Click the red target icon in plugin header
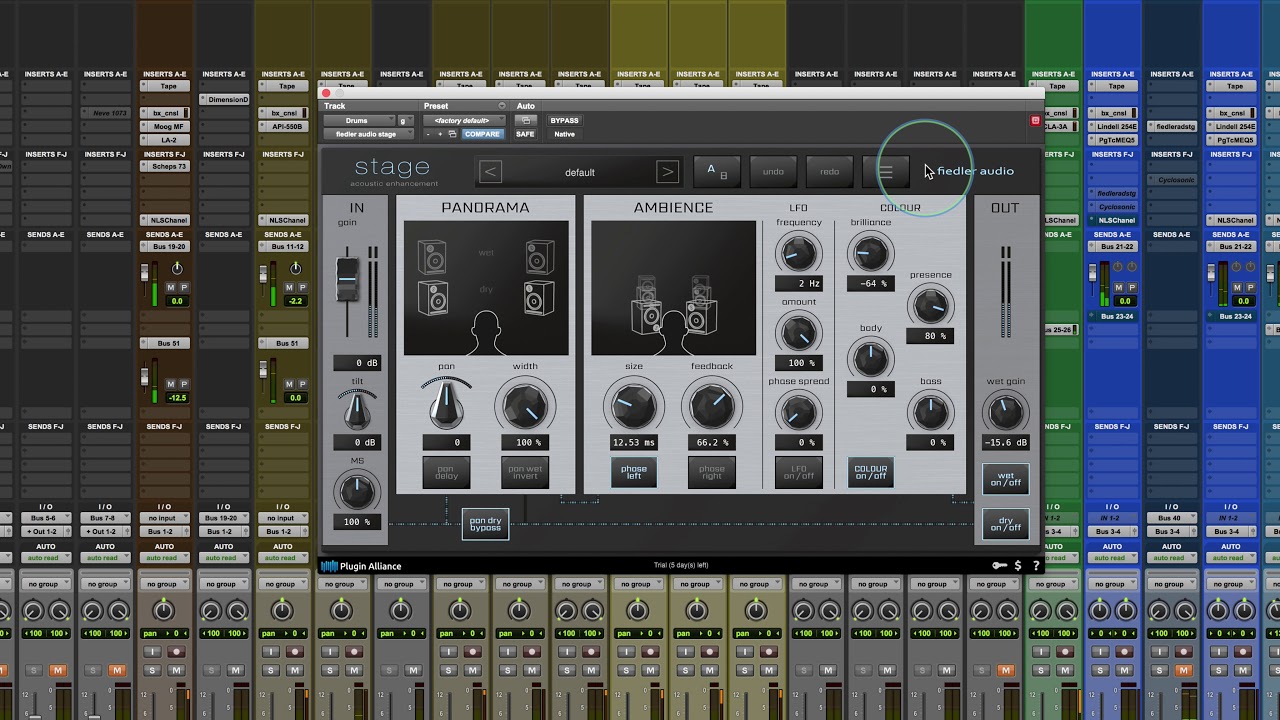The width and height of the screenshot is (1280, 720). [x=1035, y=120]
